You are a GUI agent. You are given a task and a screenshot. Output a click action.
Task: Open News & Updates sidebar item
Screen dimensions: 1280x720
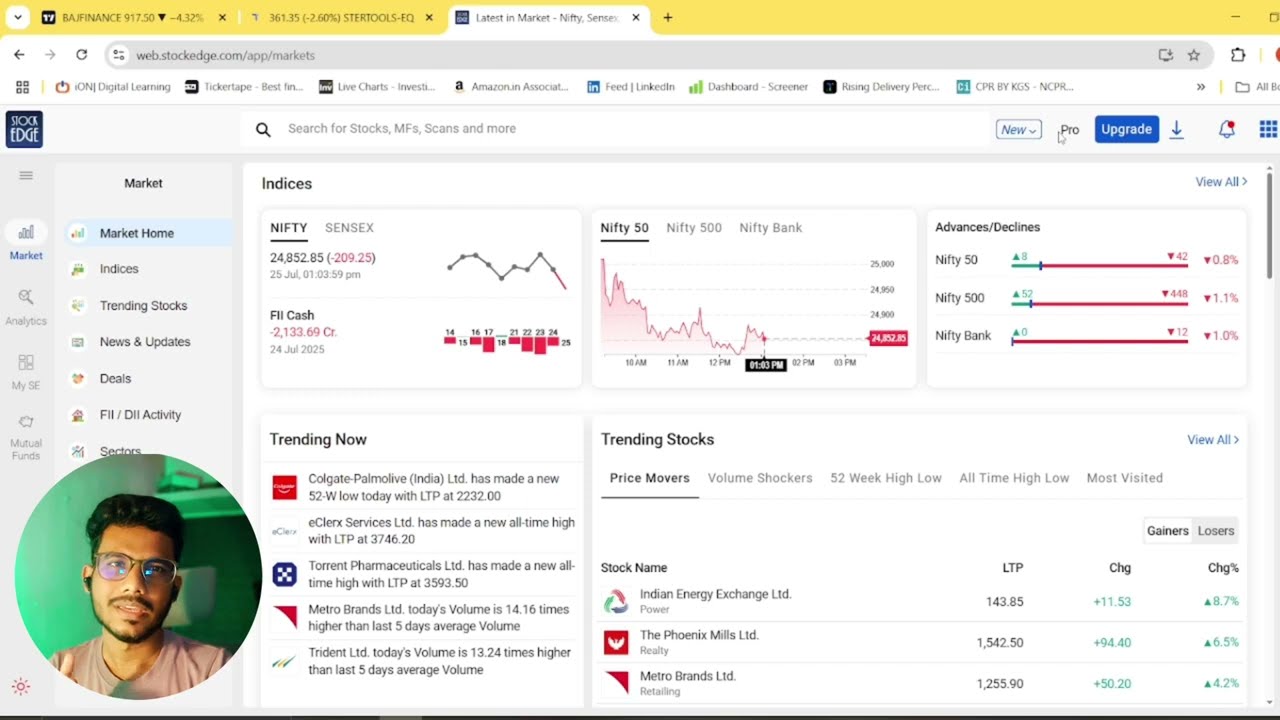(145, 342)
